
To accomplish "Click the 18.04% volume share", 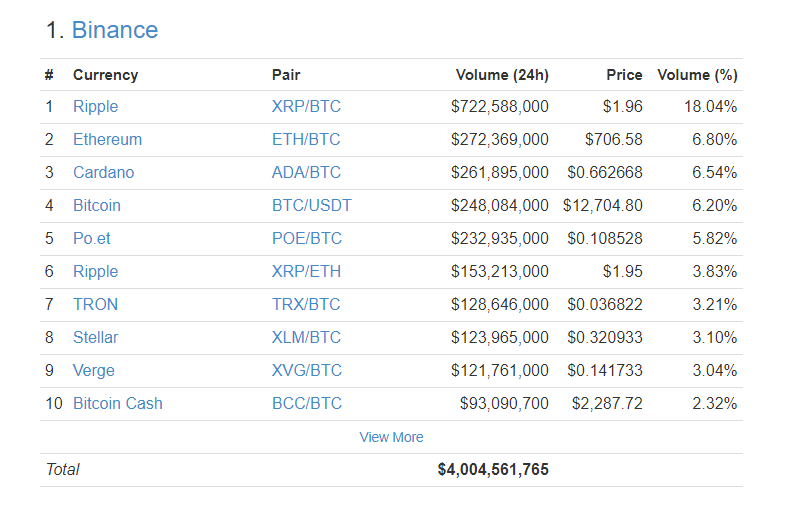I will 710,106.
